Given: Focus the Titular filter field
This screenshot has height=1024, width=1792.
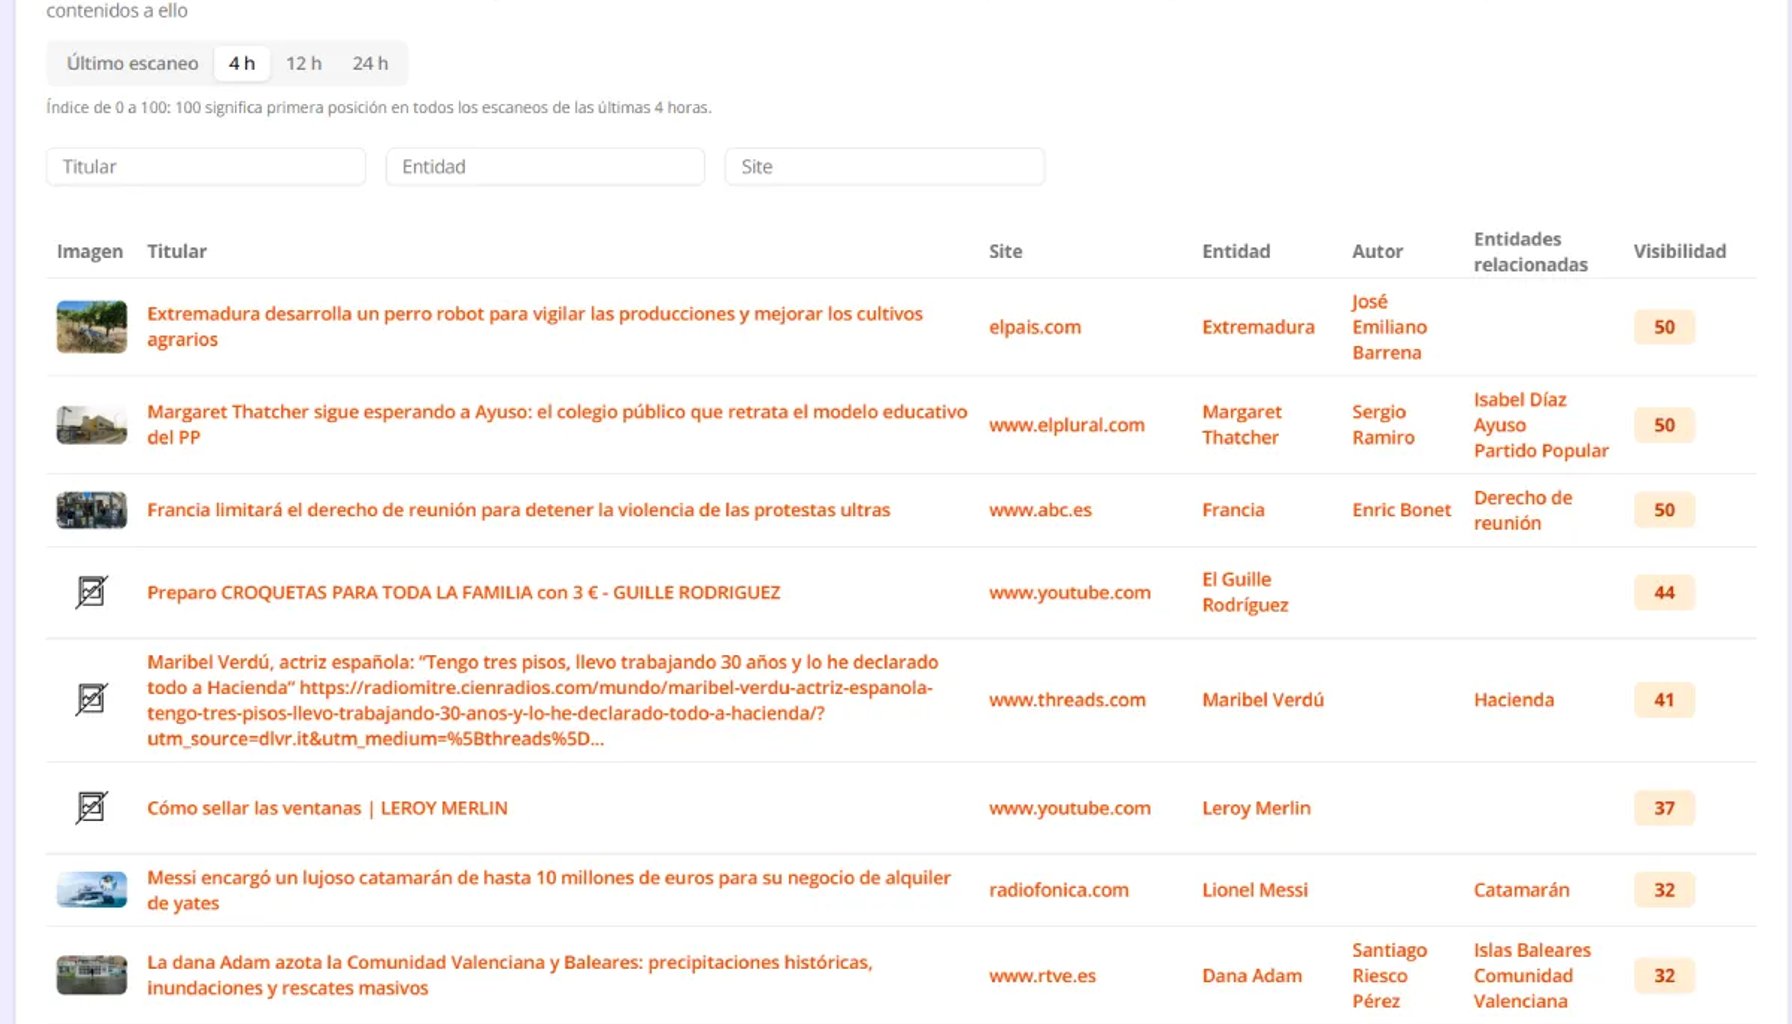Looking at the screenshot, I should (206, 167).
